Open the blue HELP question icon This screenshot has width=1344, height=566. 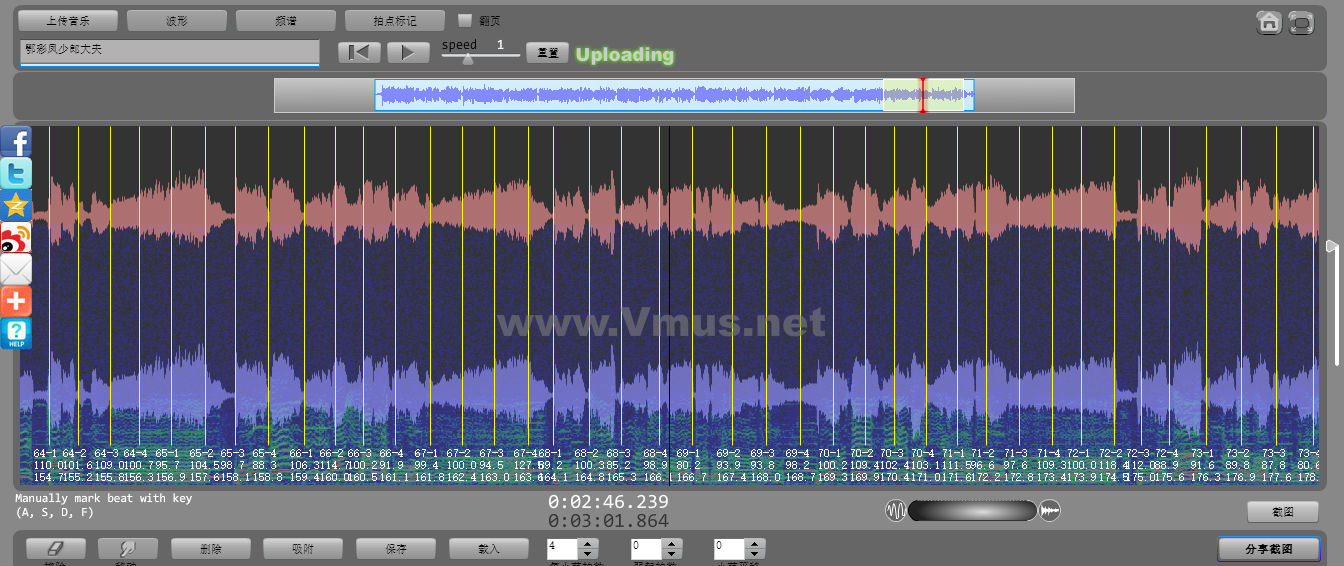click(16, 333)
